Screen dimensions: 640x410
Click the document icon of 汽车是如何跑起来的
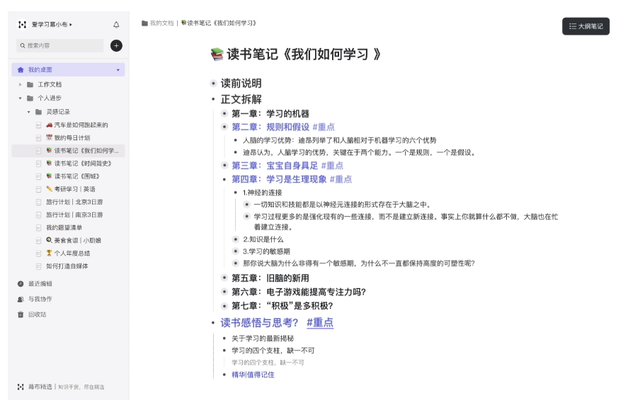(39, 125)
